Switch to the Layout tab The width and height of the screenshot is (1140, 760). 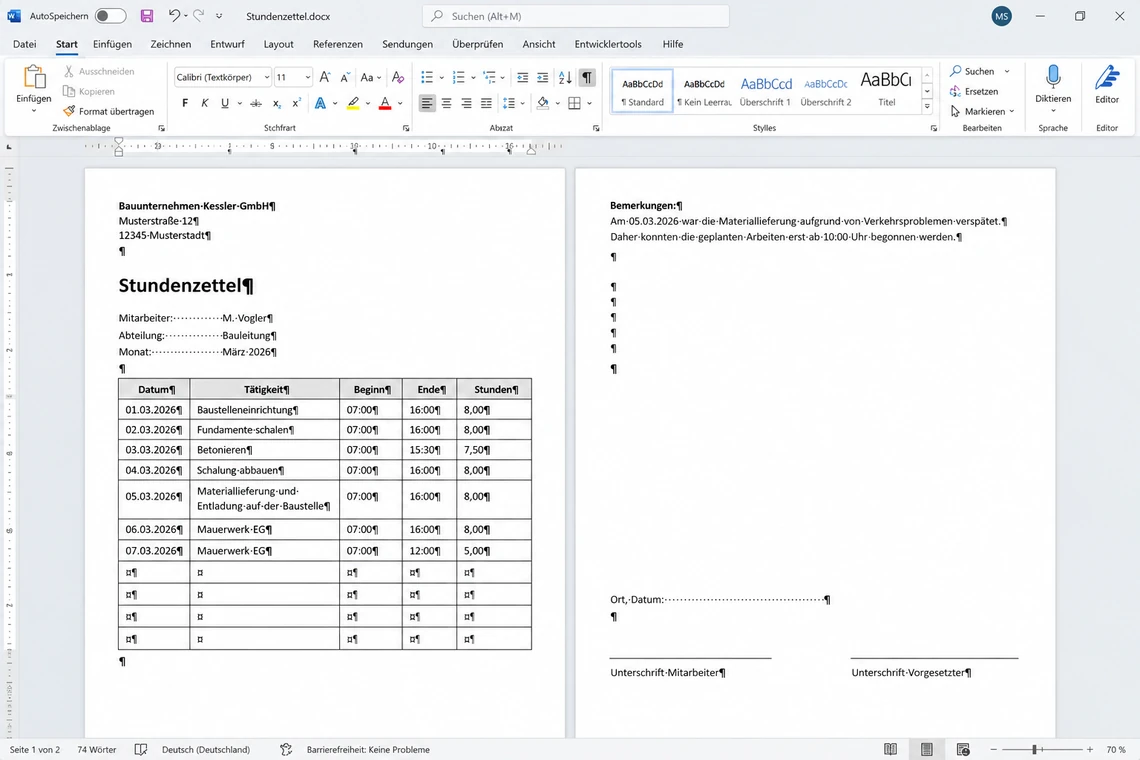278,44
